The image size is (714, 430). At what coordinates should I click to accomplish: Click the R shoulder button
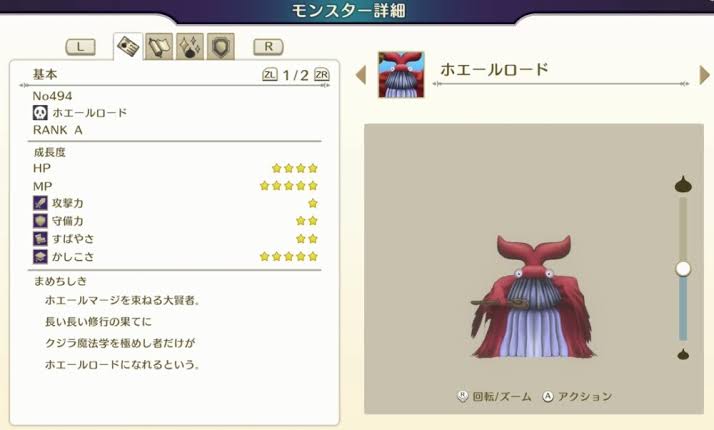(x=268, y=46)
